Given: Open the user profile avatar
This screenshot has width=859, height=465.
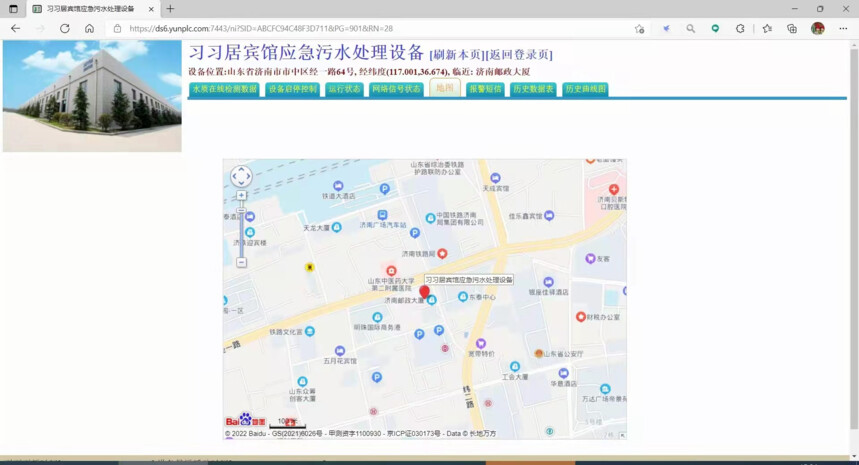Looking at the screenshot, I should point(818,28).
